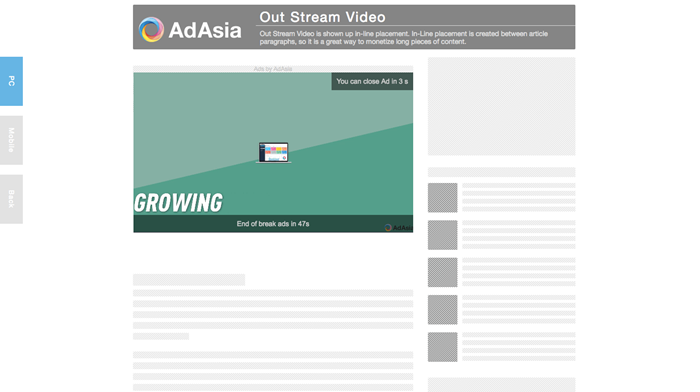Switch to the Mobile tab
Image resolution: width=700 pixels, height=392 pixels.
coord(11,140)
